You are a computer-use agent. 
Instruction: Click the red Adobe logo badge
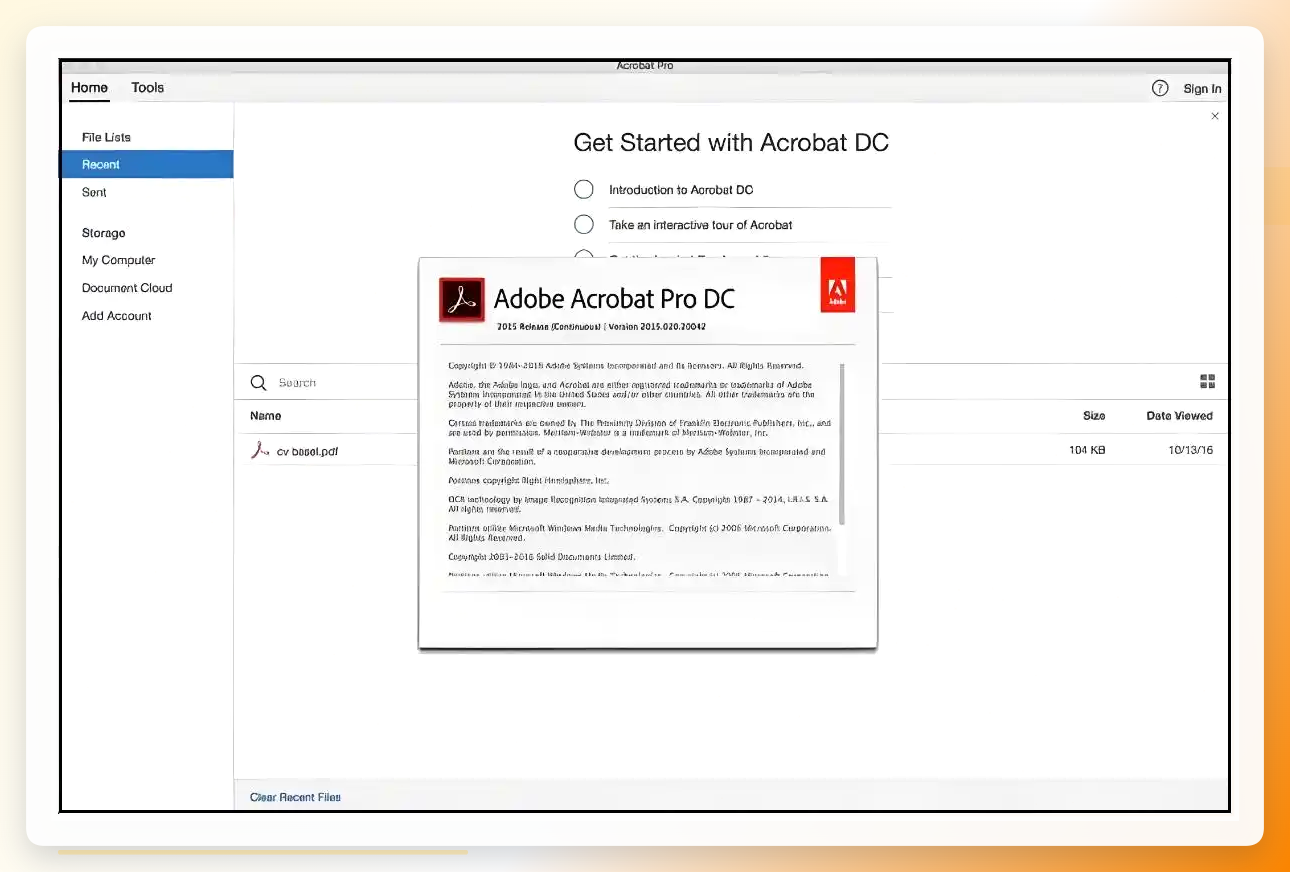837,285
